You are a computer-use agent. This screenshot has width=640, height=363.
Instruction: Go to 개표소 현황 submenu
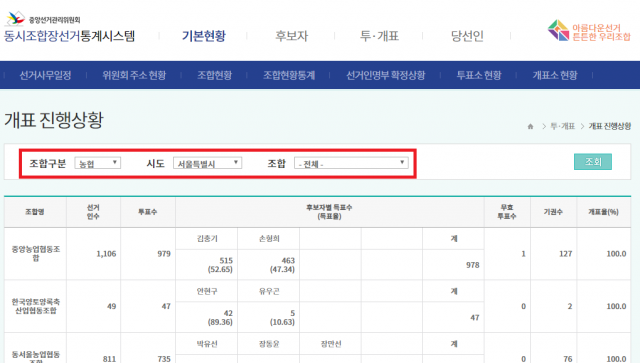click(555, 75)
